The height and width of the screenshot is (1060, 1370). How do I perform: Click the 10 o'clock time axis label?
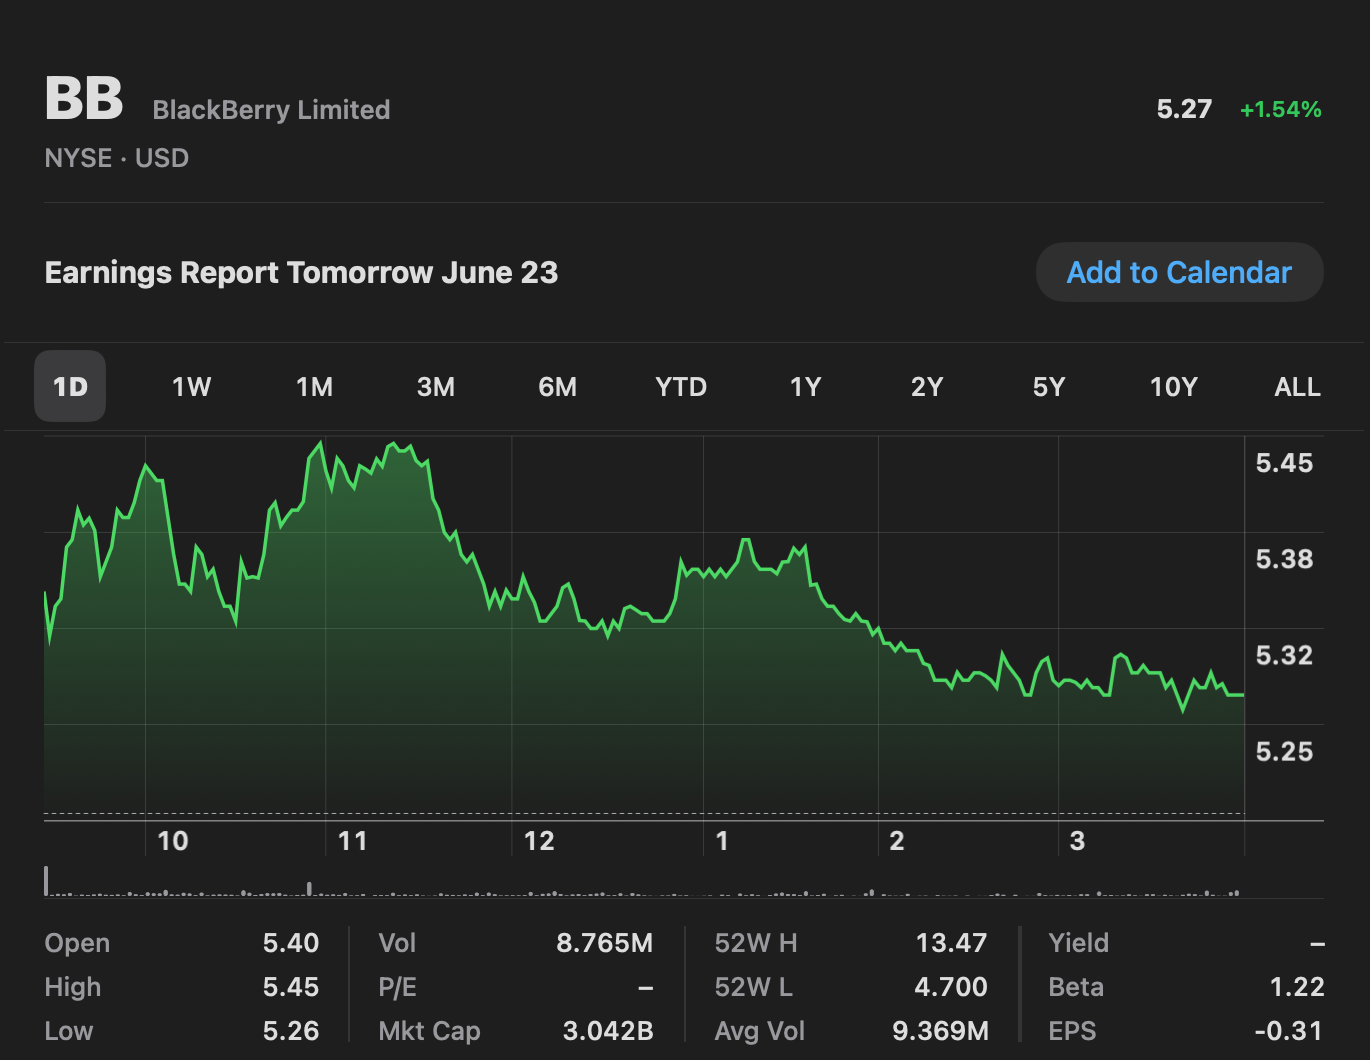point(173,841)
